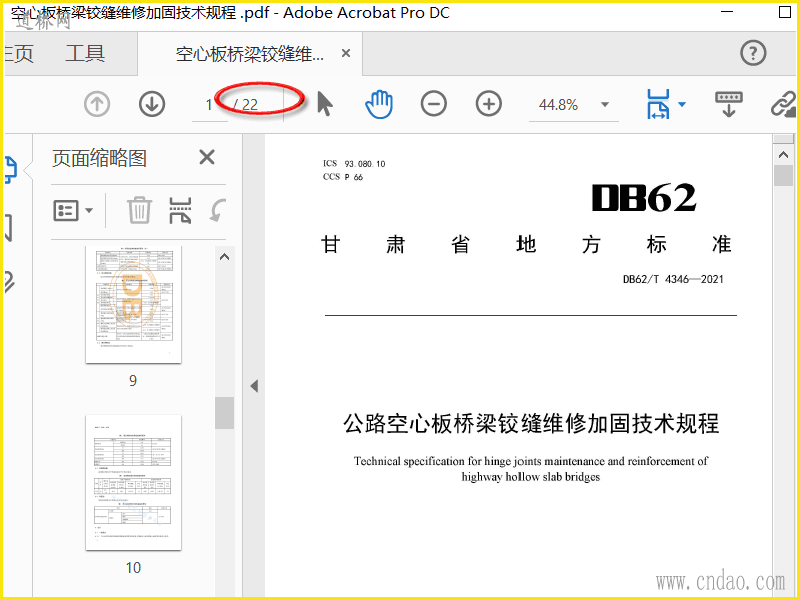Click the thumbnail label 9
800x600 pixels.
pos(133,381)
